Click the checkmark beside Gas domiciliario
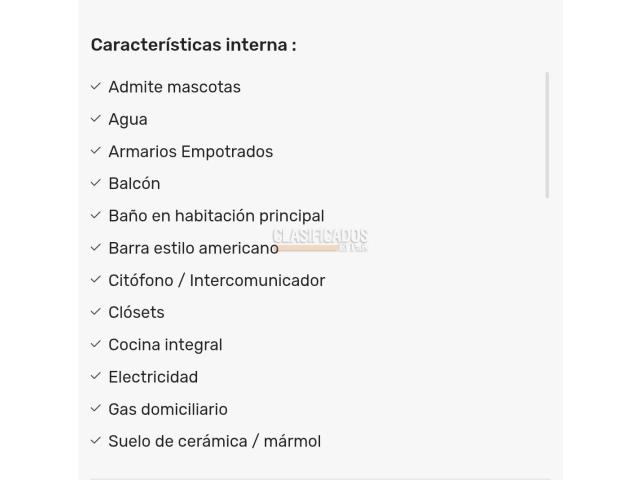The height and width of the screenshot is (480, 640). click(x=96, y=408)
